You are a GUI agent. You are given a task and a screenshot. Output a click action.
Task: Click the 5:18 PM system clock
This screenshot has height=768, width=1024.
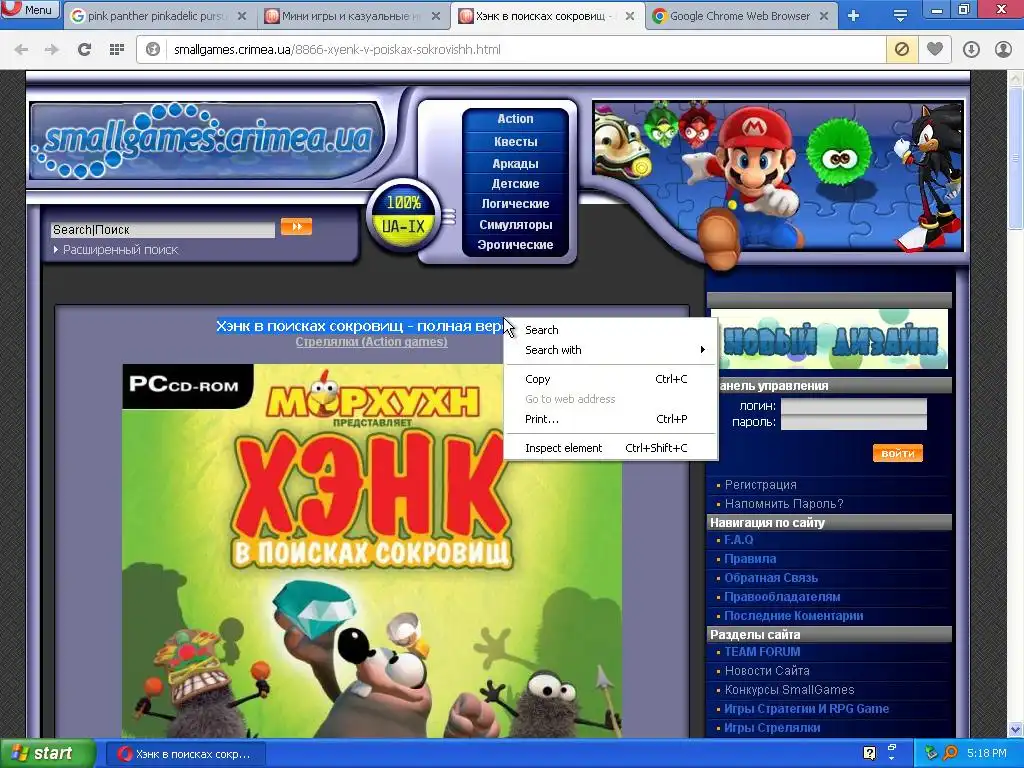tap(987, 753)
